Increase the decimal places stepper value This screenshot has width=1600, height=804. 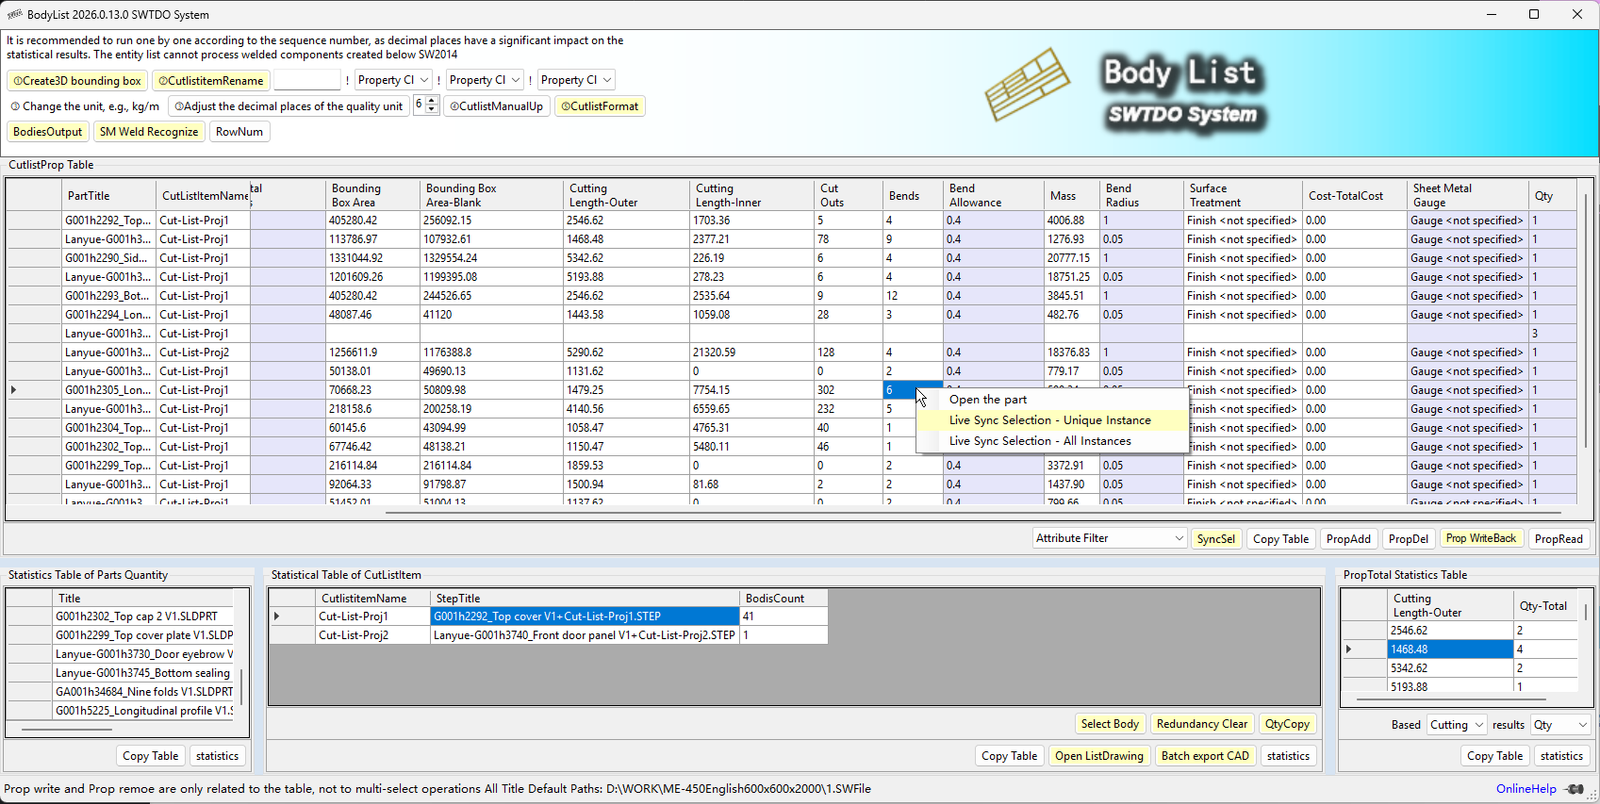pyautogui.click(x=432, y=101)
